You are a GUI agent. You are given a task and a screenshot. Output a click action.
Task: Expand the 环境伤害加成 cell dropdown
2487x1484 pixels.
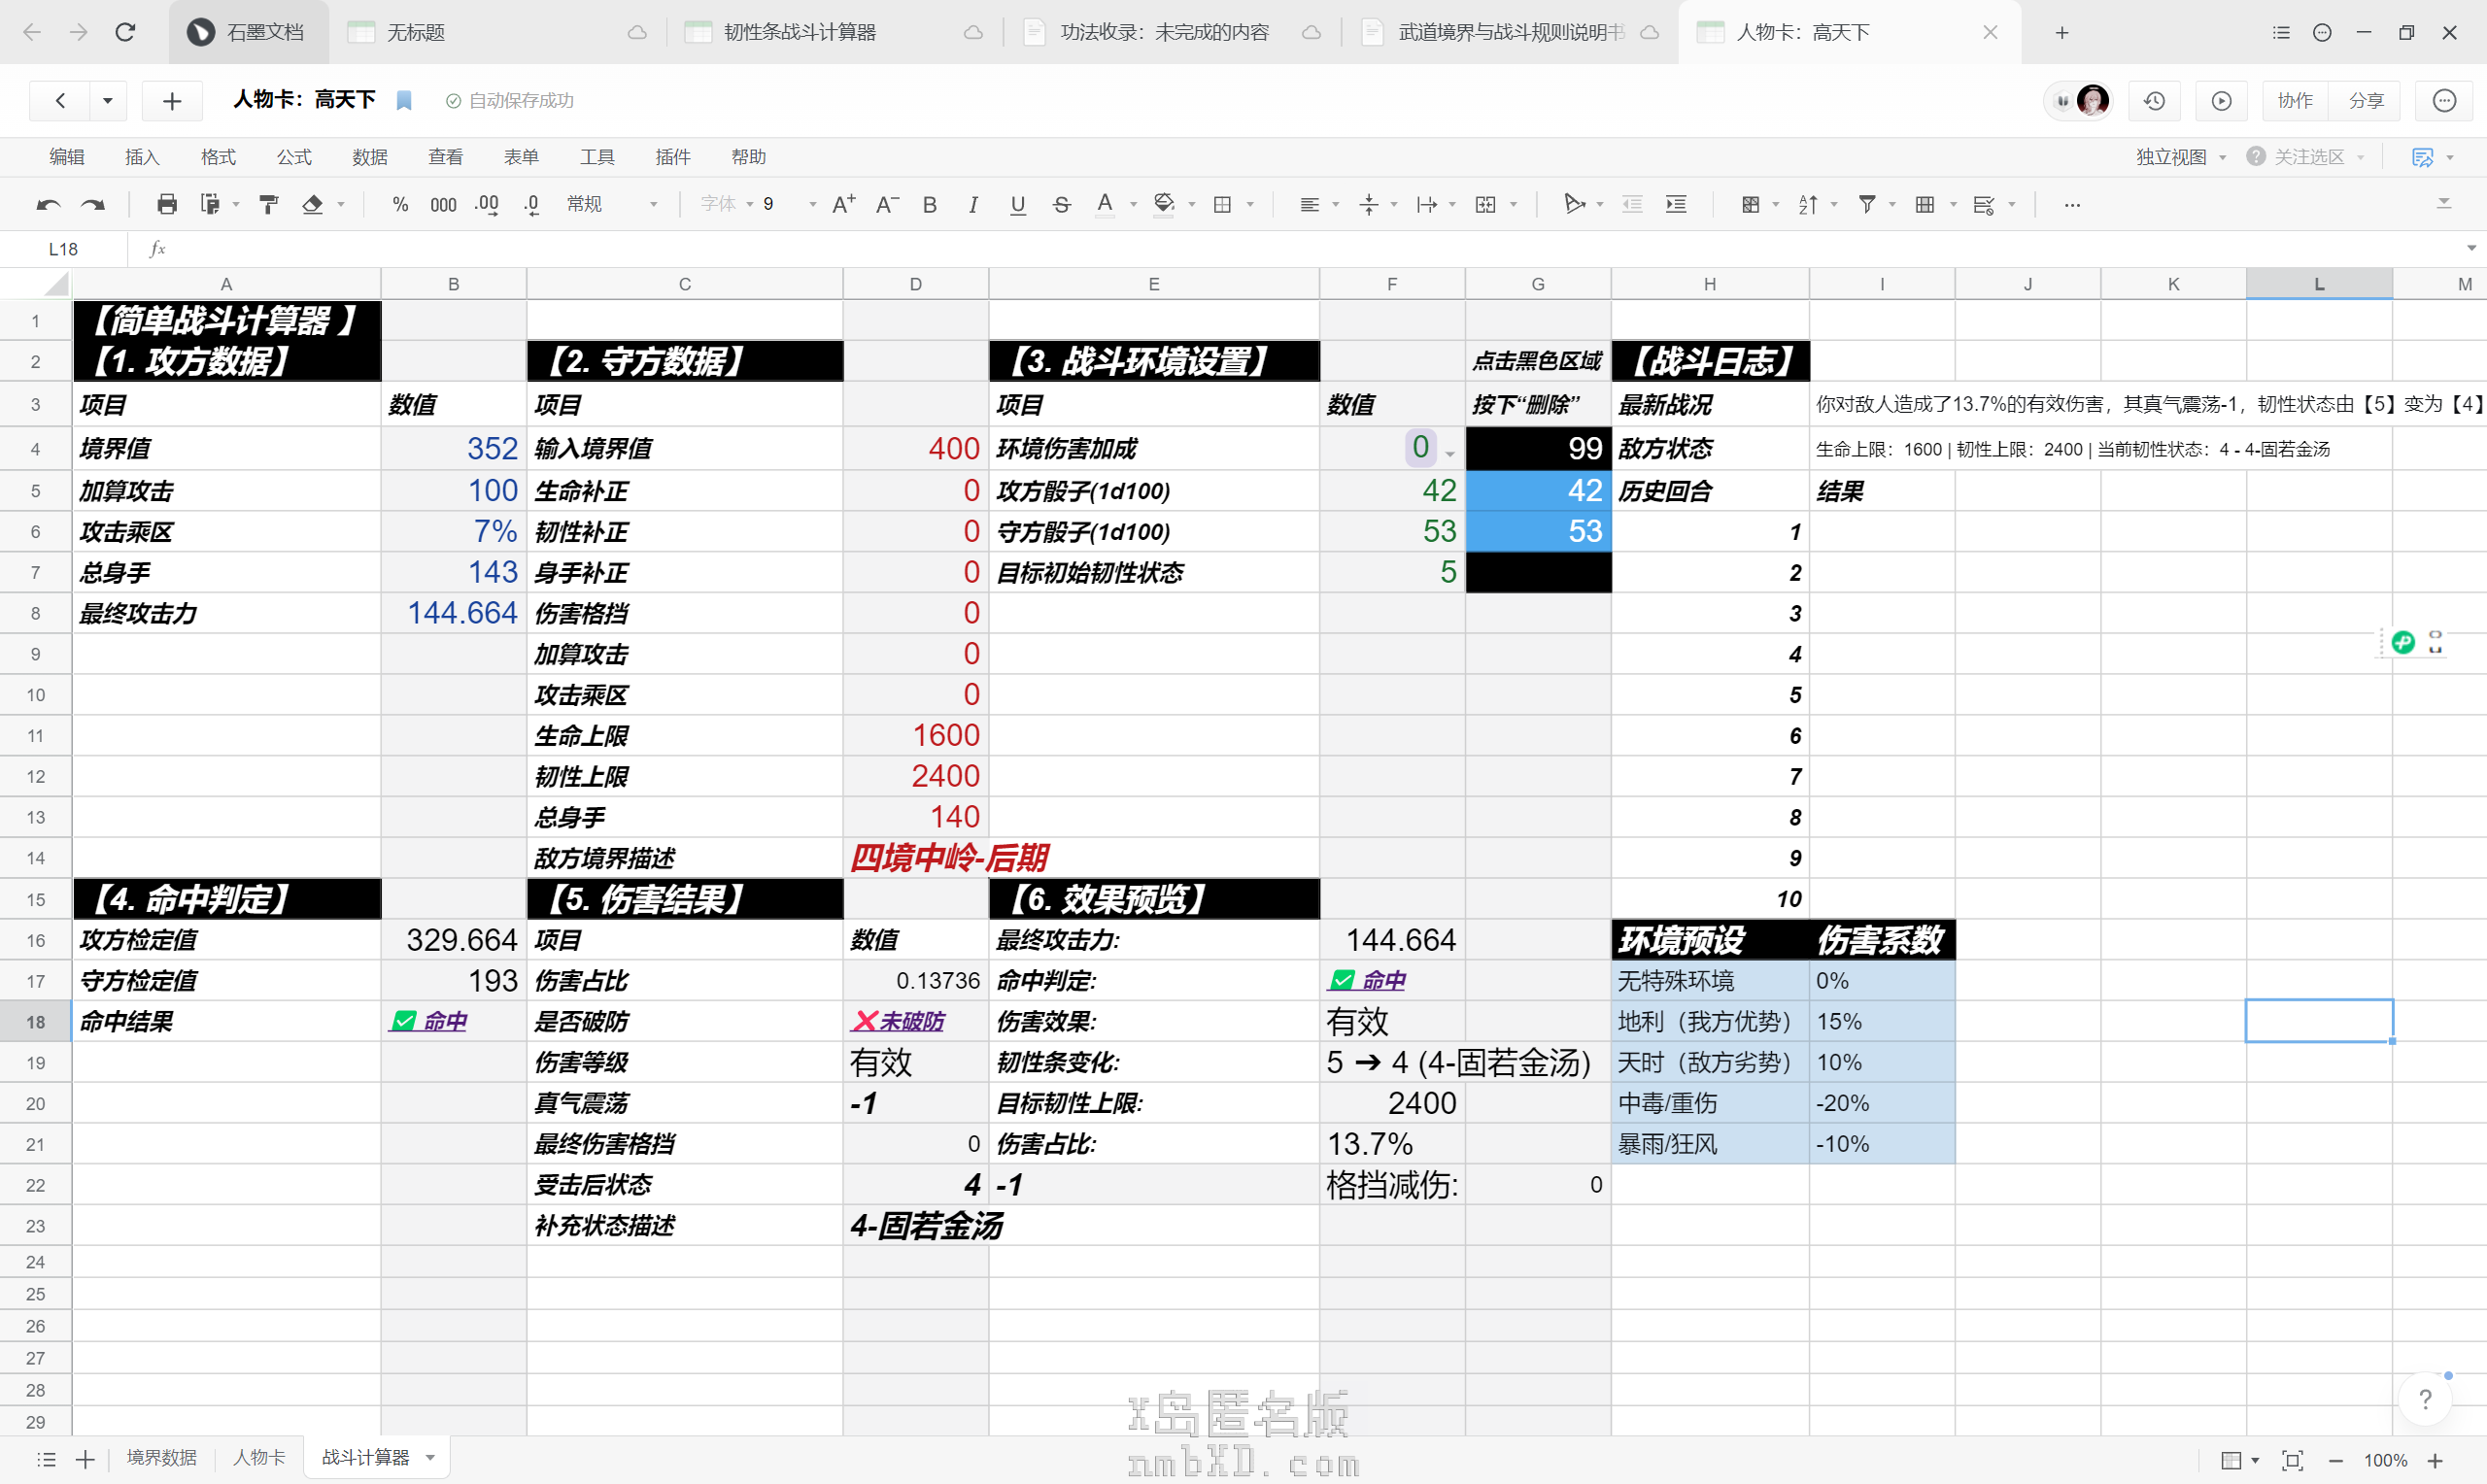(x=1450, y=454)
